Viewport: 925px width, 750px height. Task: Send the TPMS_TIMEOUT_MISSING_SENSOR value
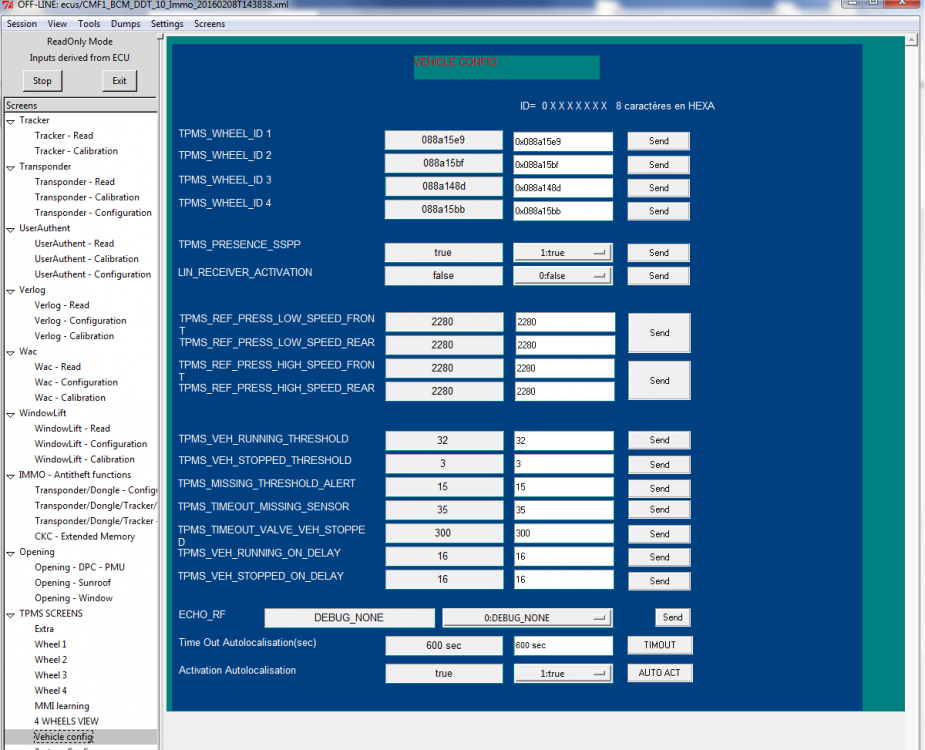(x=659, y=510)
